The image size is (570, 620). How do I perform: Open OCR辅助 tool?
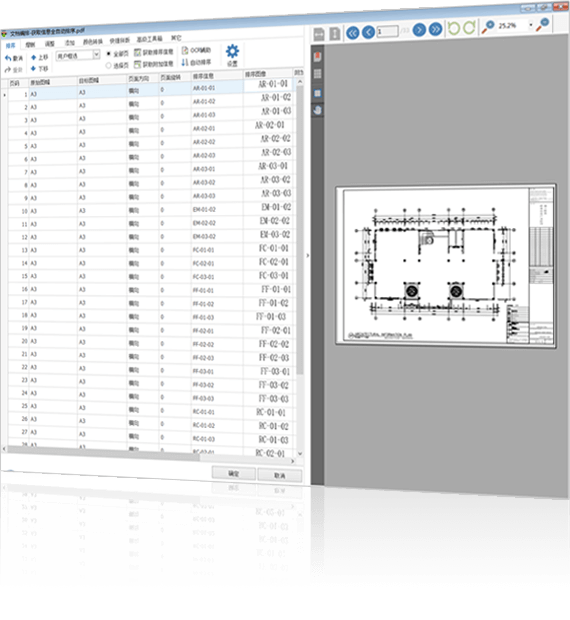click(196, 50)
